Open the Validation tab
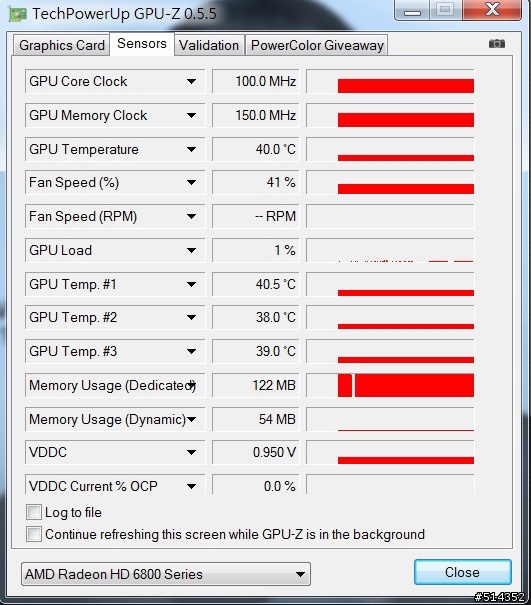The image size is (531, 605). 209,45
